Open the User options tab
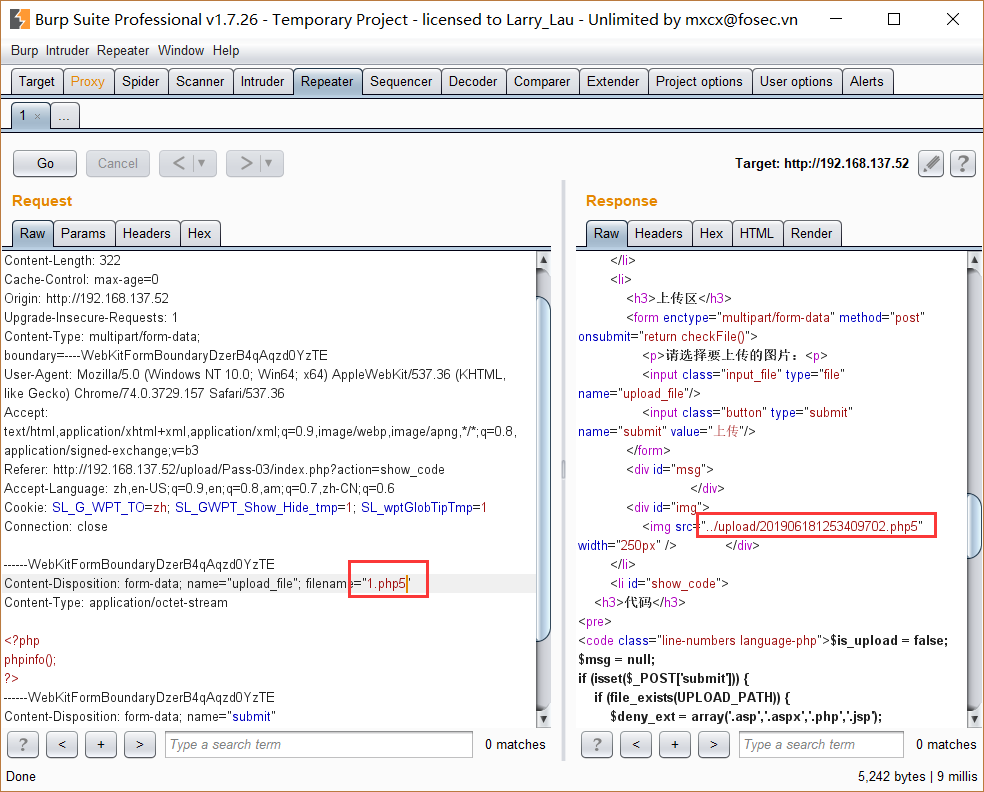Screen dimensions: 984x792 click(796, 82)
